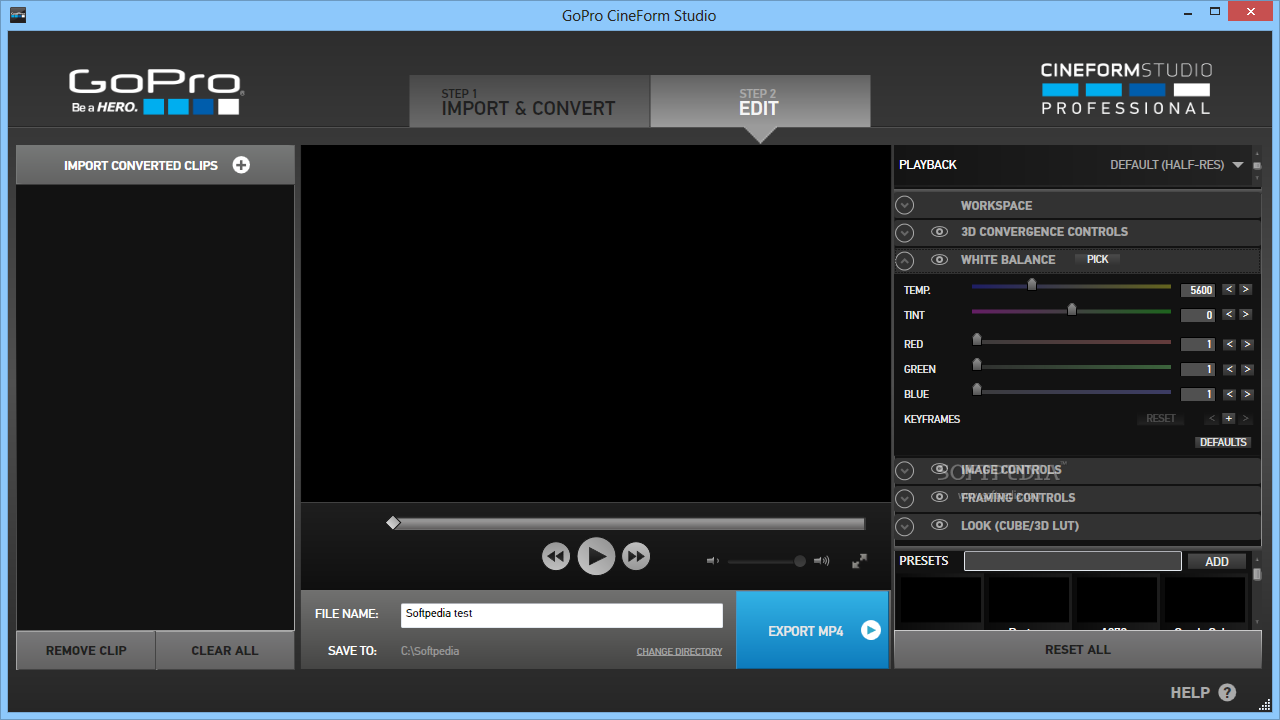Increase Temp value with right arrow
1280x720 pixels.
pyautogui.click(x=1246, y=290)
